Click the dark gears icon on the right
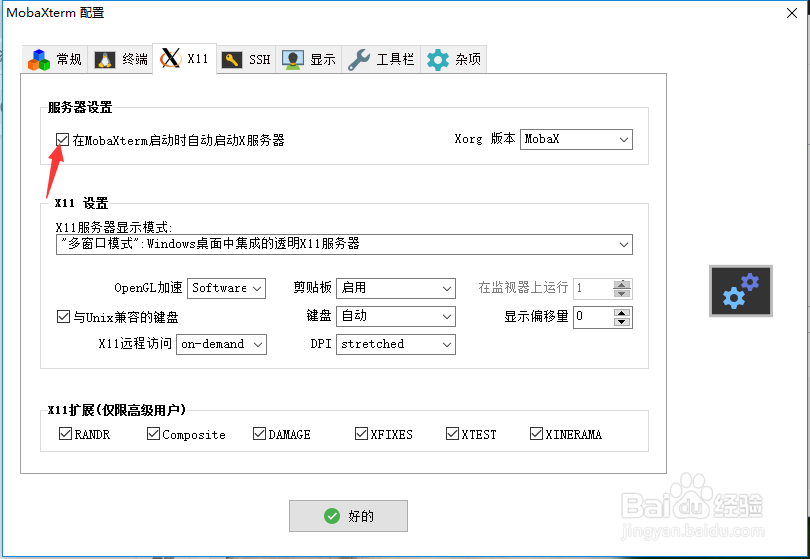 click(x=741, y=291)
